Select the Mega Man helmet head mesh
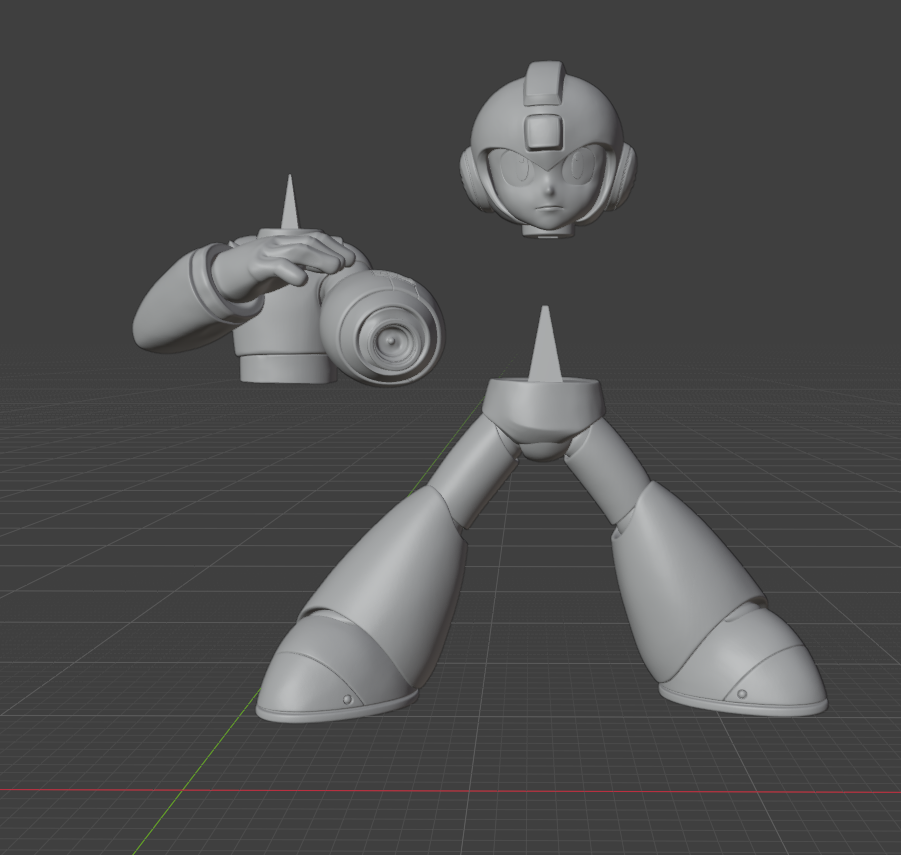The width and height of the screenshot is (901, 855). 548,149
